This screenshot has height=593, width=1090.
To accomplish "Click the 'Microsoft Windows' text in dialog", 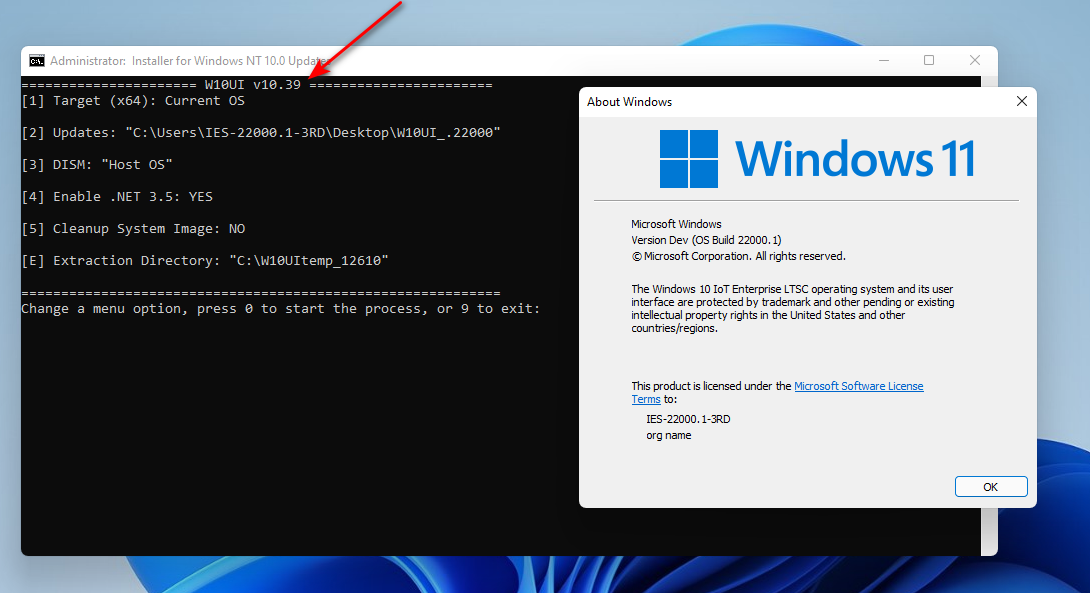I will 676,225.
